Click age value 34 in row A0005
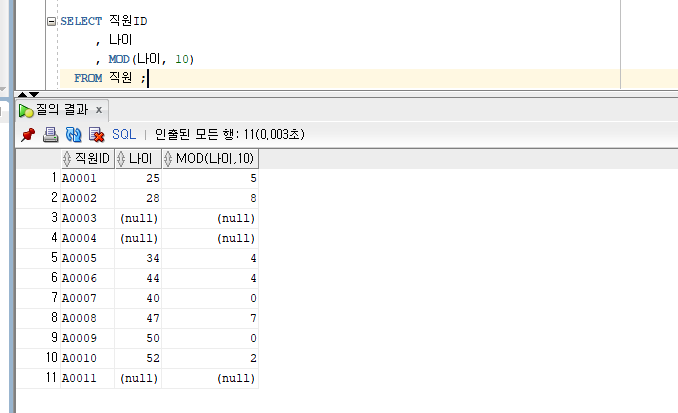This screenshot has width=678, height=413. 138,258
